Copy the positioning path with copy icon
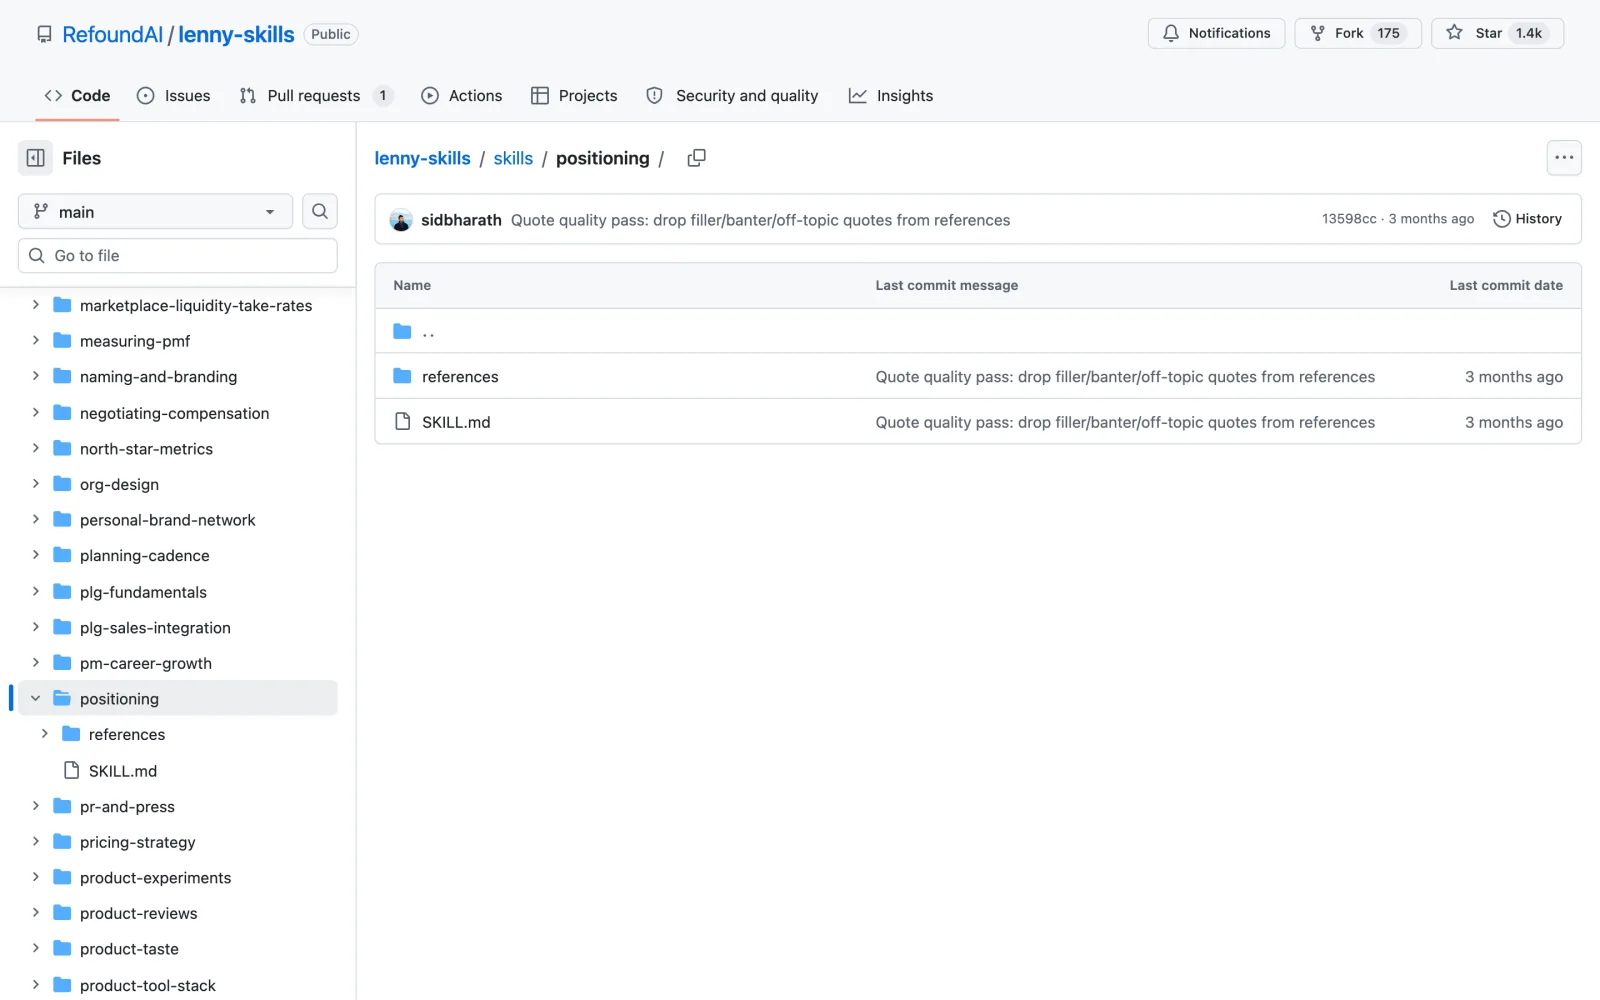 pyautogui.click(x=697, y=158)
